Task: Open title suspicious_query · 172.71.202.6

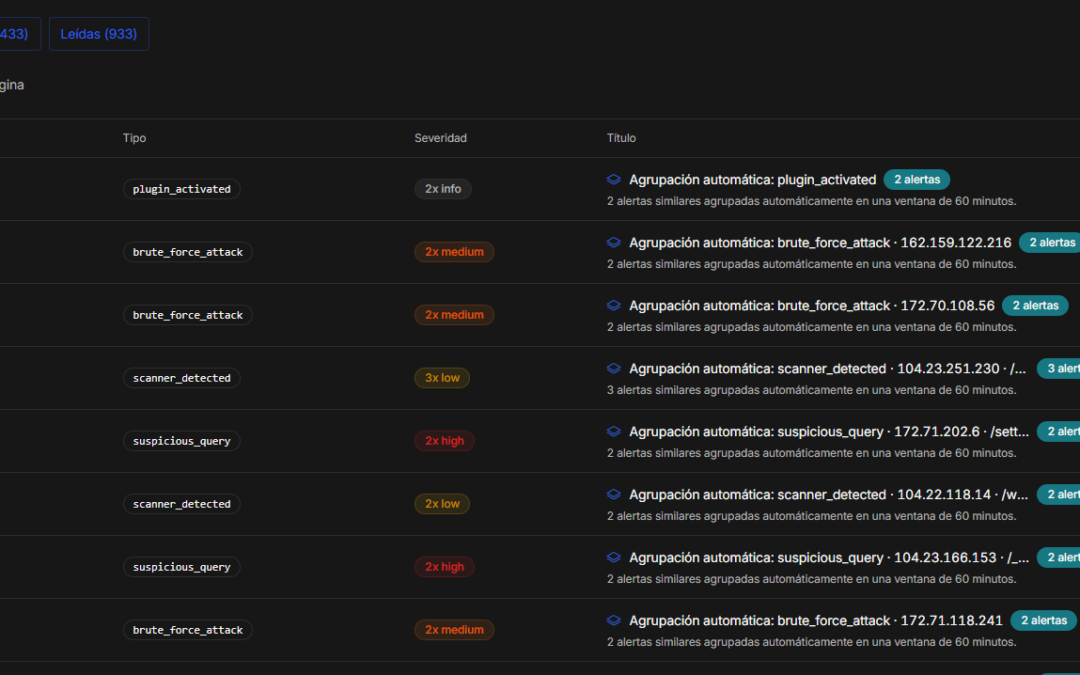Action: click(x=829, y=432)
